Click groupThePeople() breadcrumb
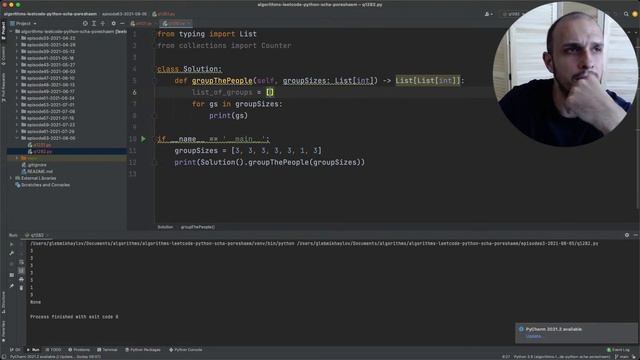Viewport: 640px width, 360px height. tap(198, 227)
